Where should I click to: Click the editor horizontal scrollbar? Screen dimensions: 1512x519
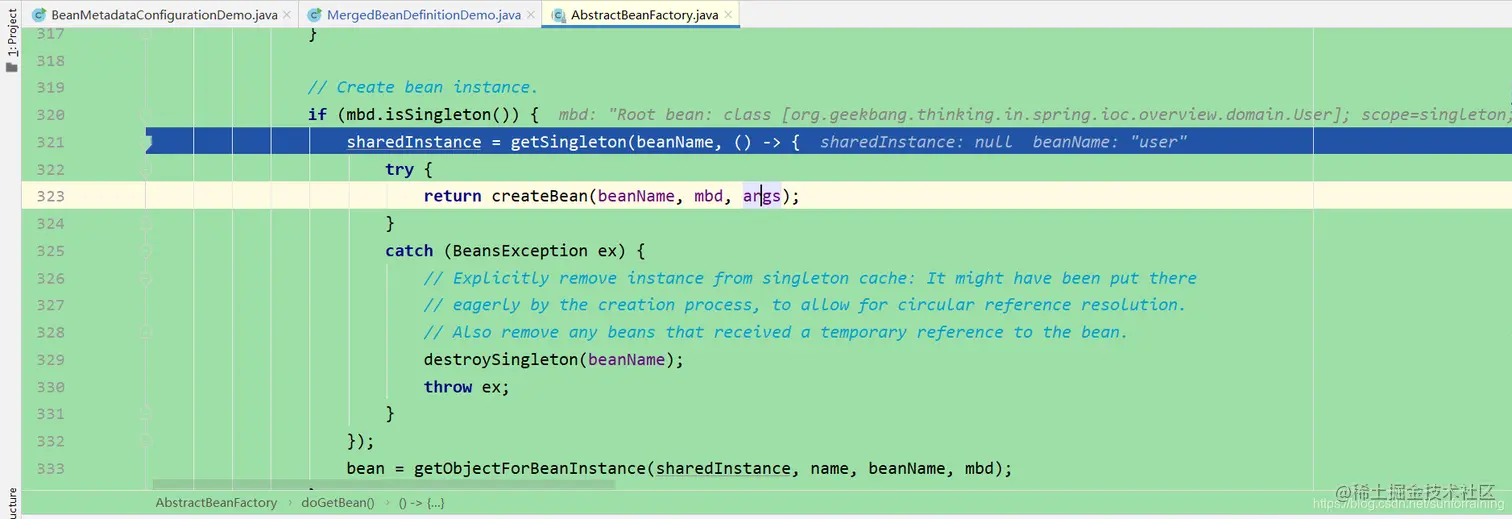(x=383, y=484)
